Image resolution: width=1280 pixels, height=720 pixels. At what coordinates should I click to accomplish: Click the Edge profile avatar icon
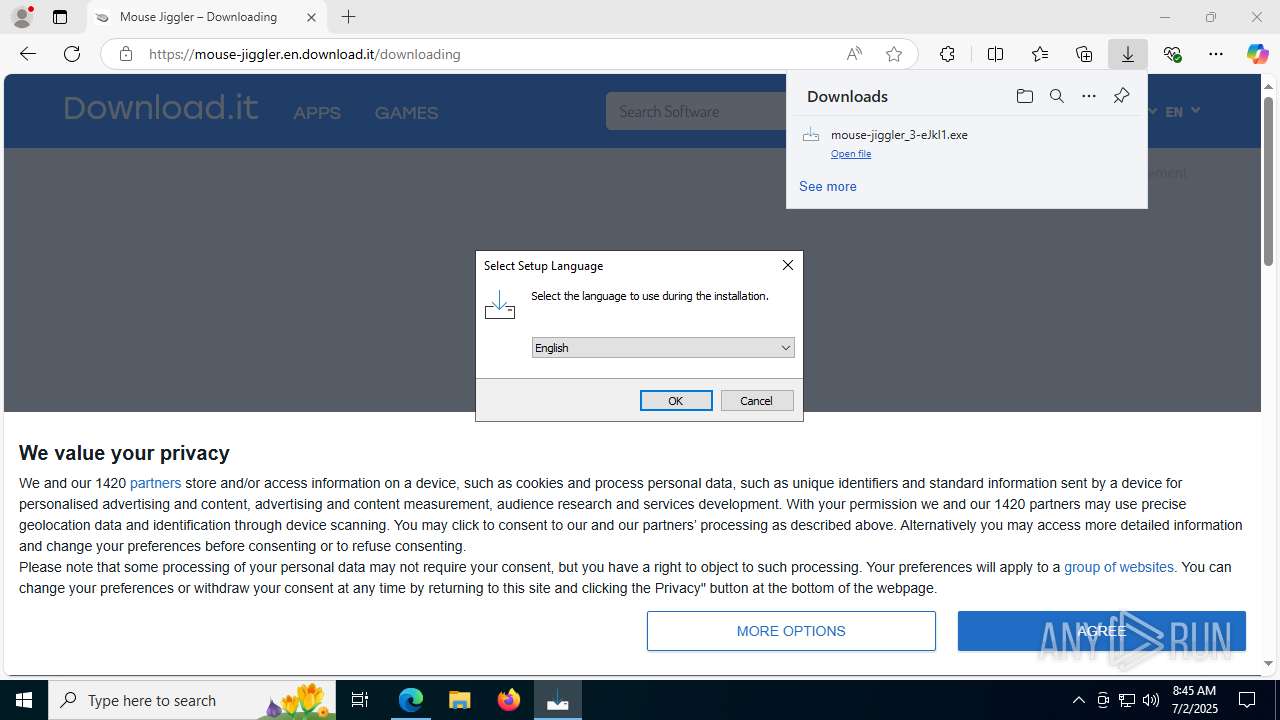[x=22, y=17]
